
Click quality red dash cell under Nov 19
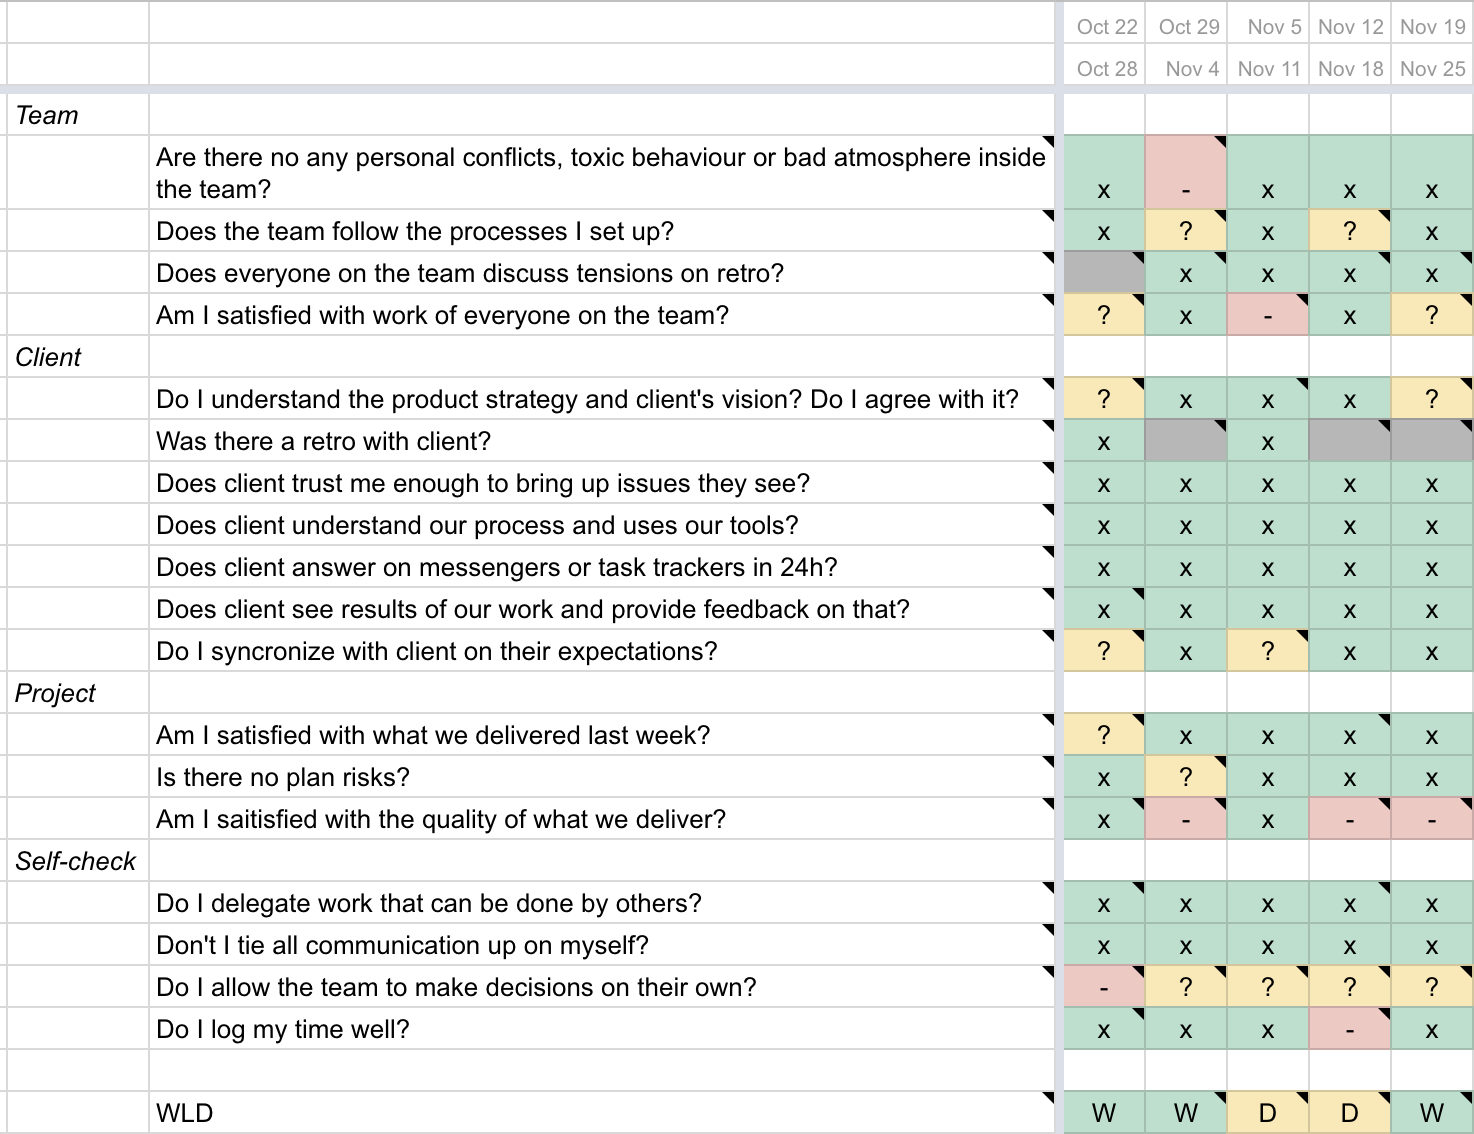tap(1432, 819)
